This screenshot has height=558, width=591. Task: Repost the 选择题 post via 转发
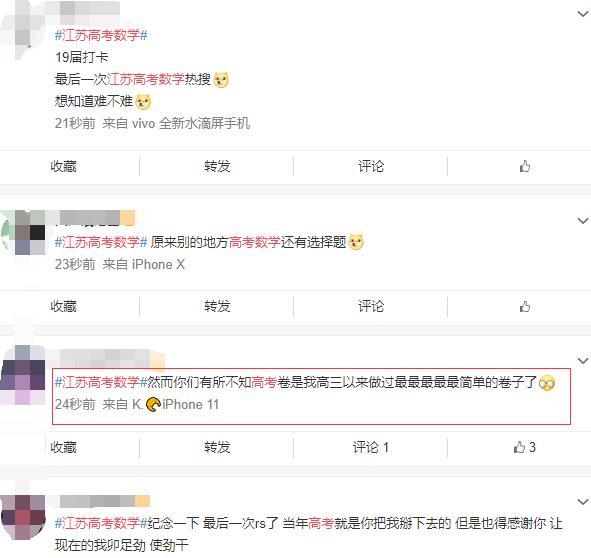pyautogui.click(x=217, y=307)
